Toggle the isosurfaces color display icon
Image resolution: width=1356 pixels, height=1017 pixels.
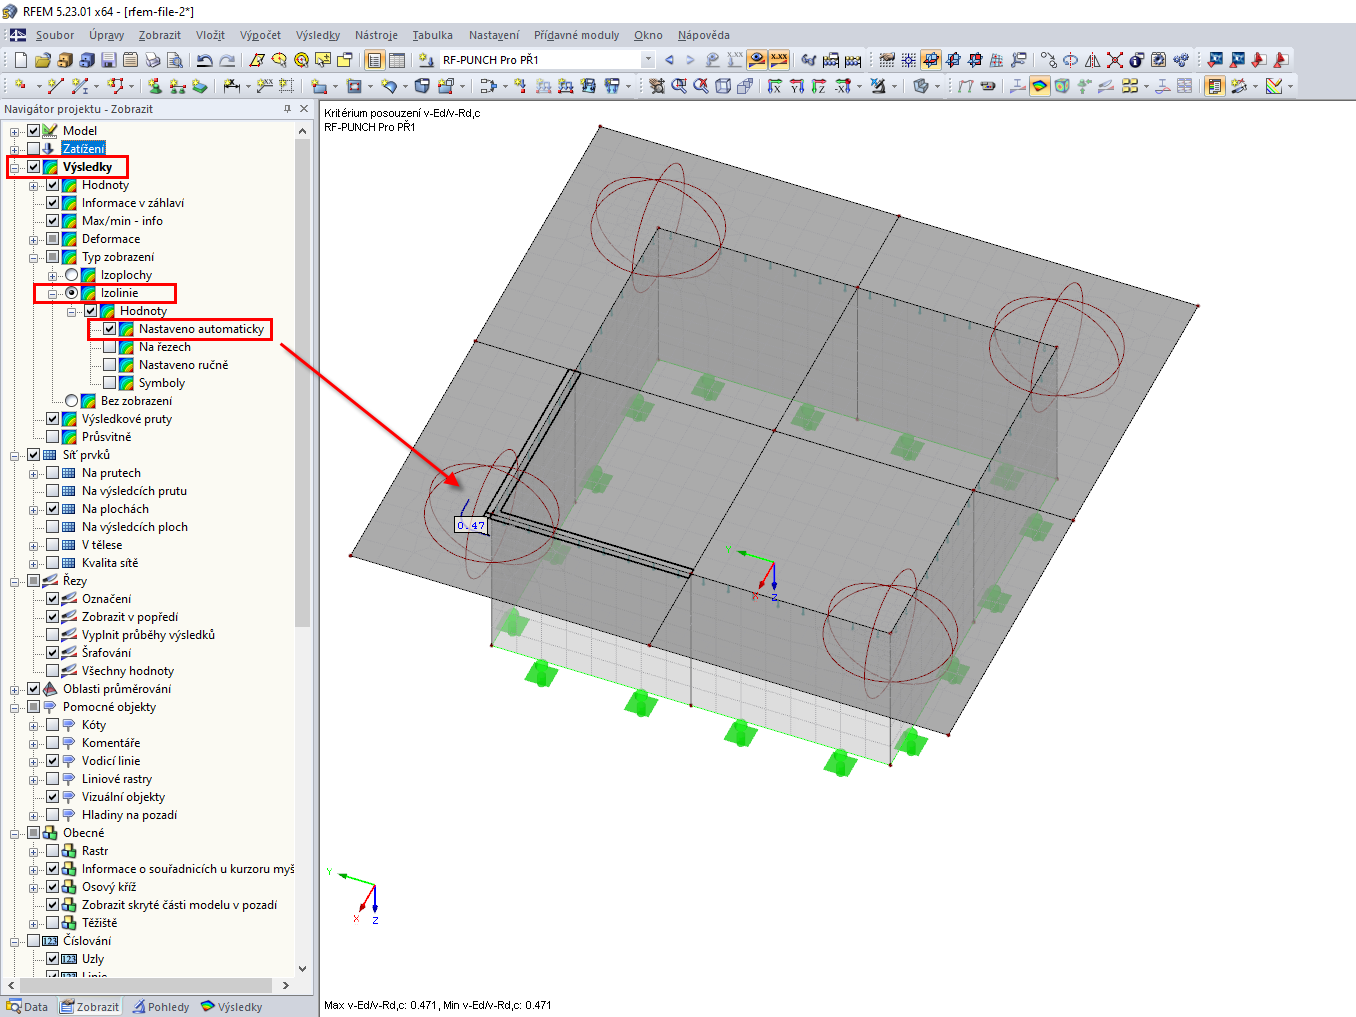pos(1040,86)
